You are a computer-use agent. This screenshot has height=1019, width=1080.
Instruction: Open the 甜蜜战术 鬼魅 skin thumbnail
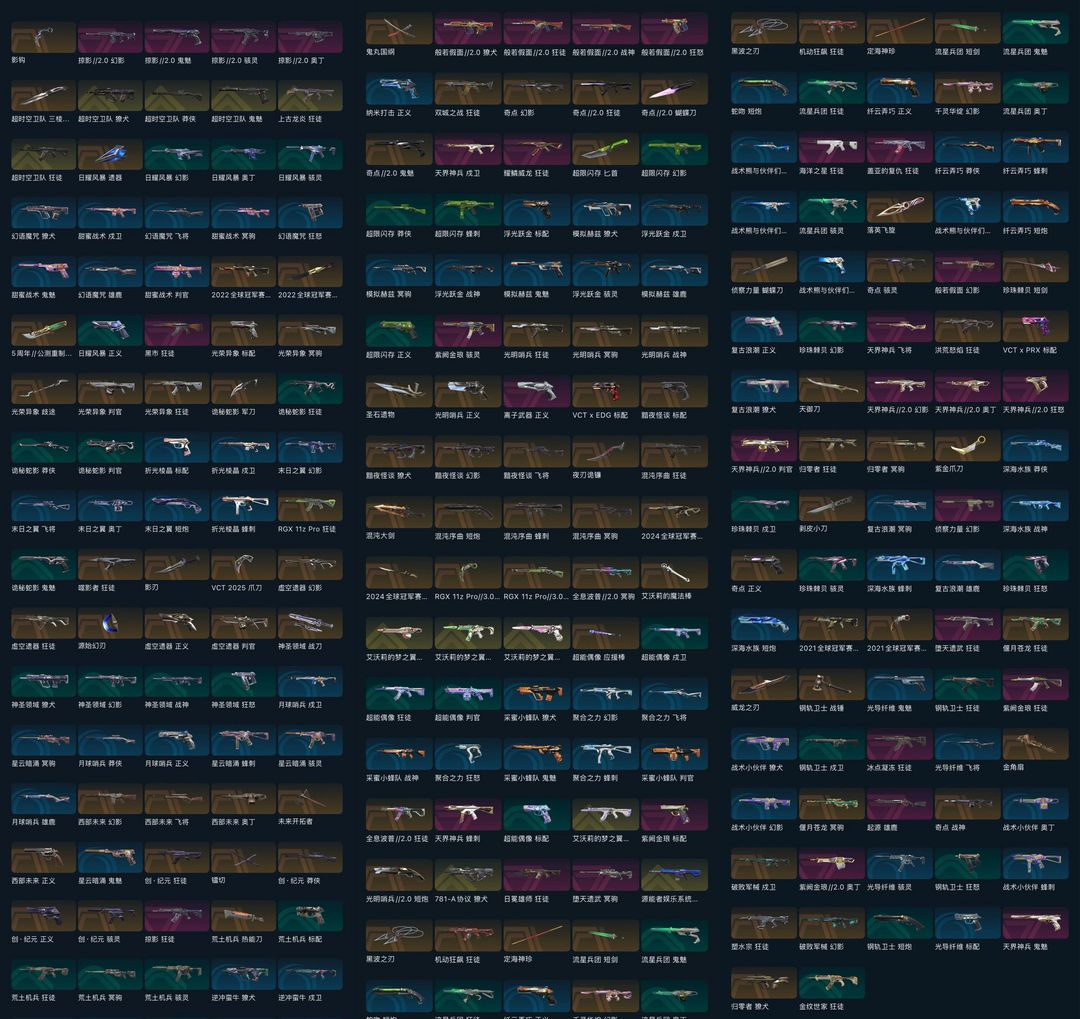[x=43, y=271]
